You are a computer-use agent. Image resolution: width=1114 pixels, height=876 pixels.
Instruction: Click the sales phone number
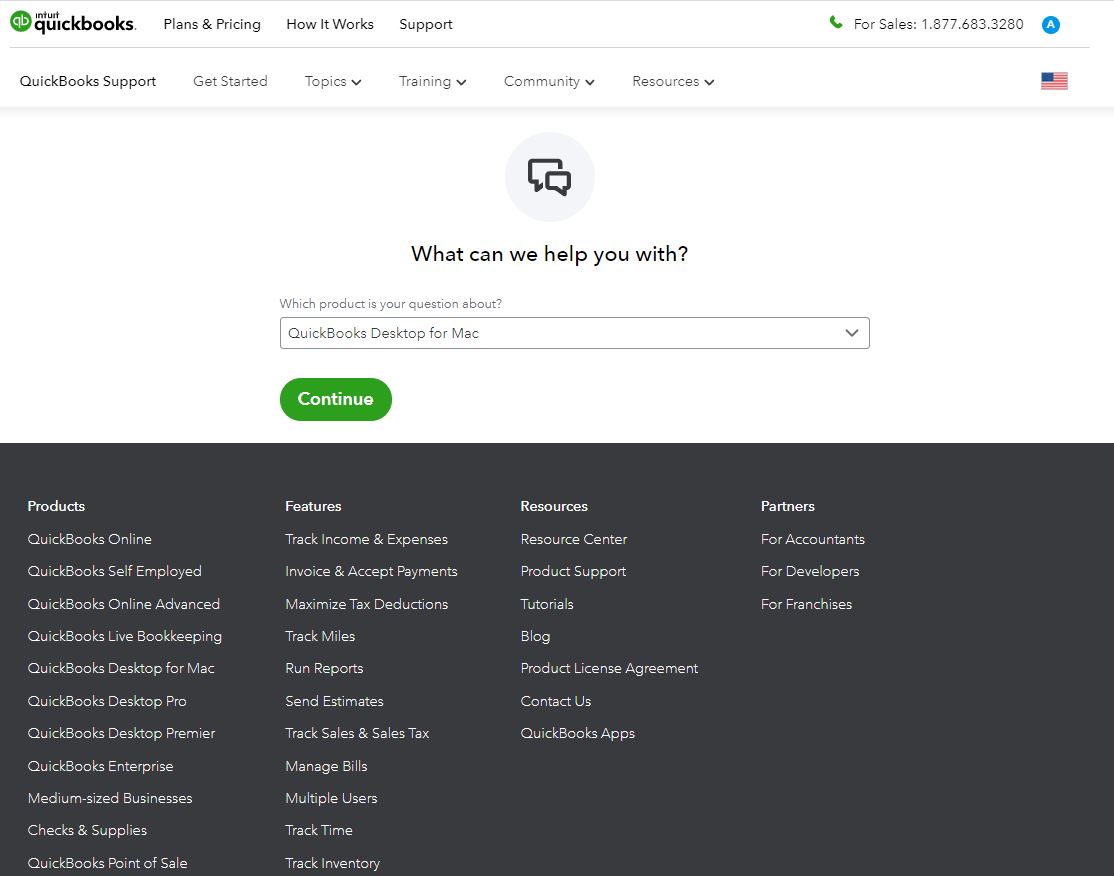pos(972,24)
